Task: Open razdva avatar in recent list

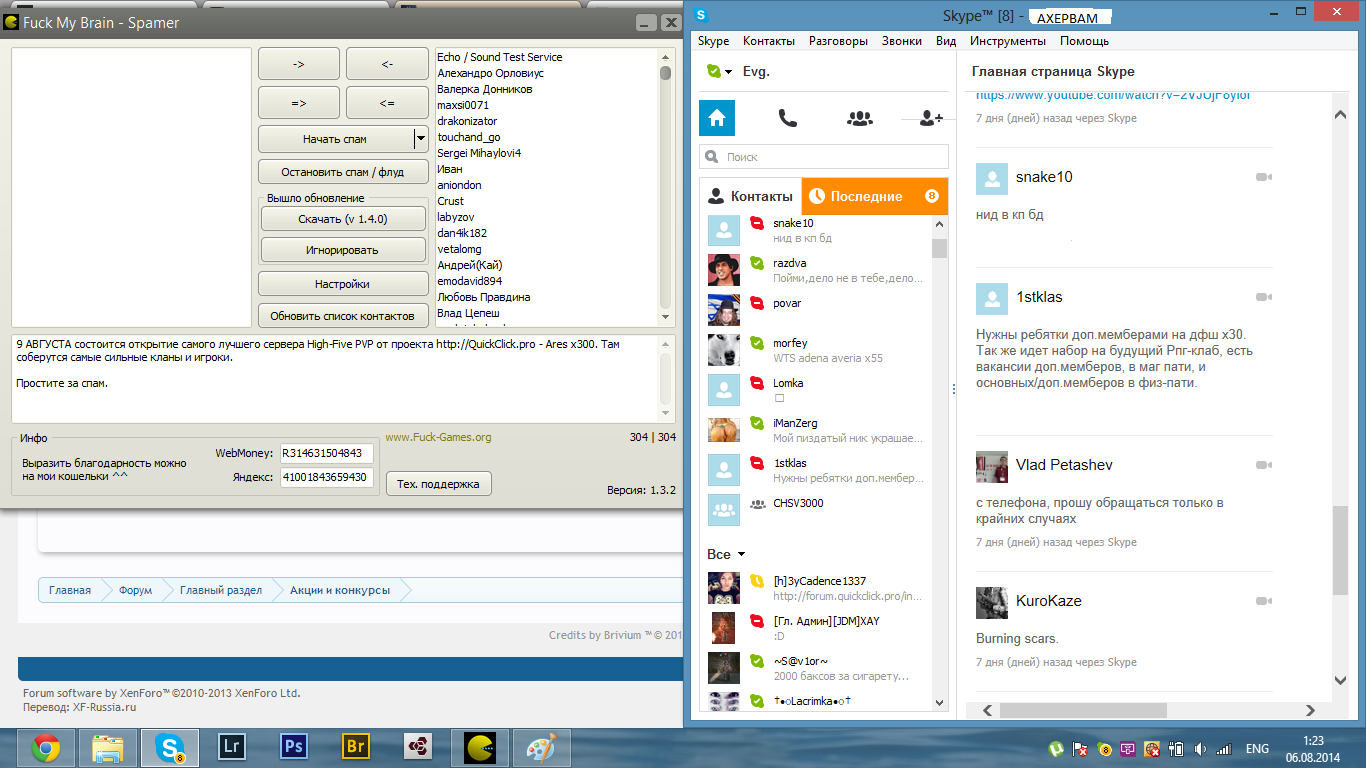Action: 724,270
